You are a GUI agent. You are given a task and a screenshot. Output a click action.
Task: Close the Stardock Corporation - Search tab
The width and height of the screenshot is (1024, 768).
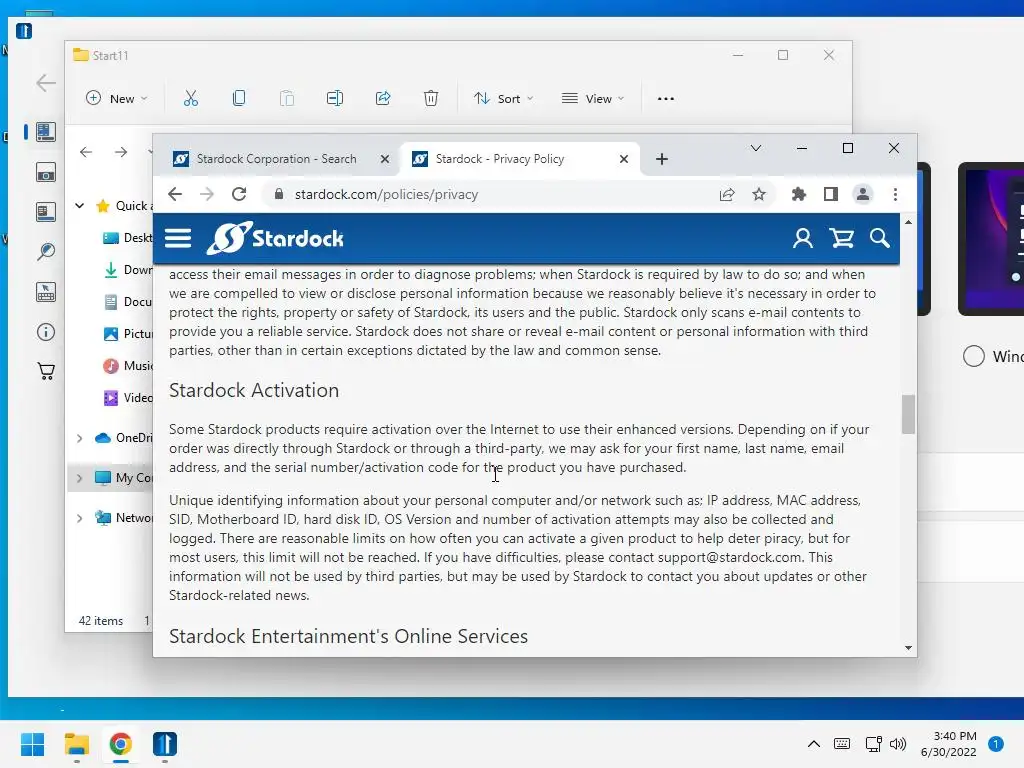[385, 159]
